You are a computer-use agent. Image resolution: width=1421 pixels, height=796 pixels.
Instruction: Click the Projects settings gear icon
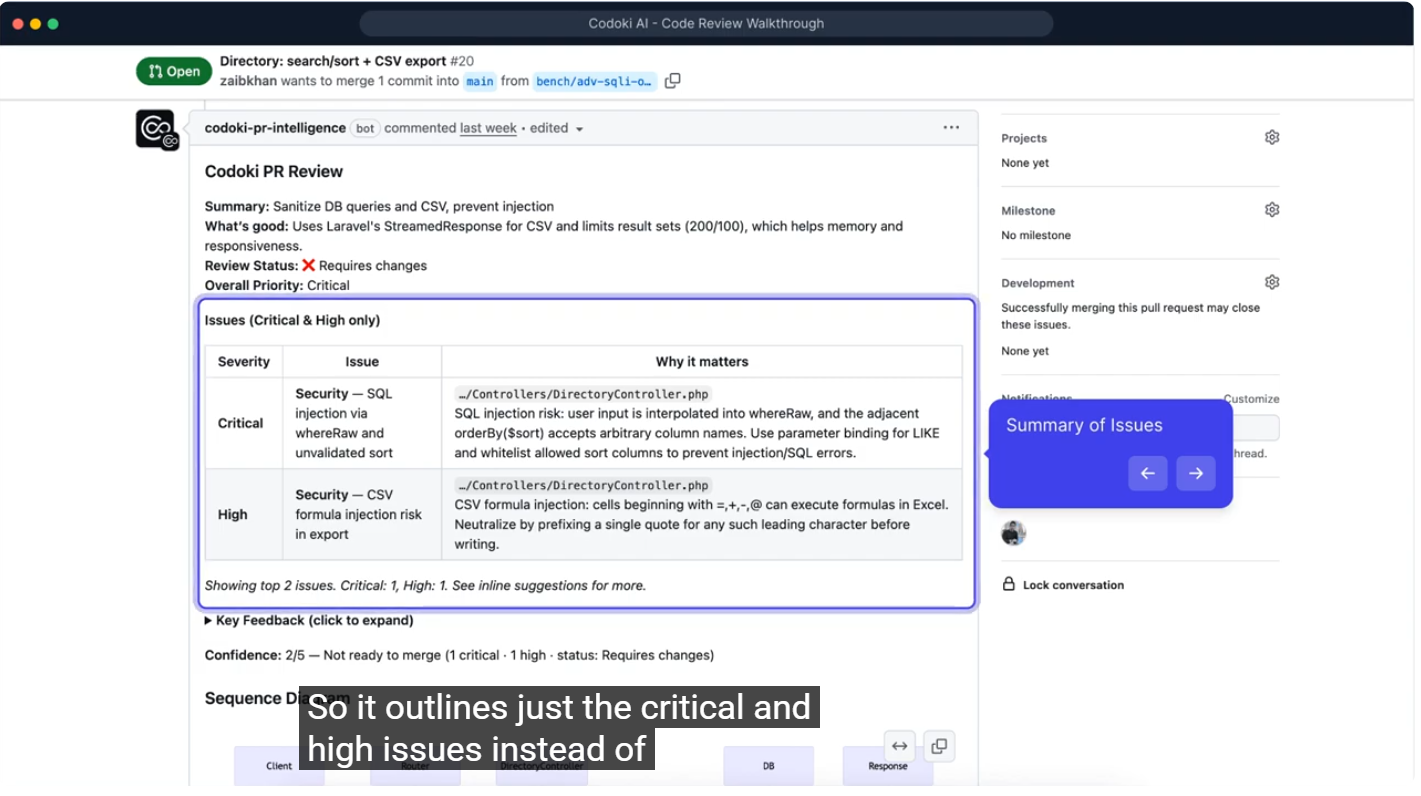(1272, 137)
